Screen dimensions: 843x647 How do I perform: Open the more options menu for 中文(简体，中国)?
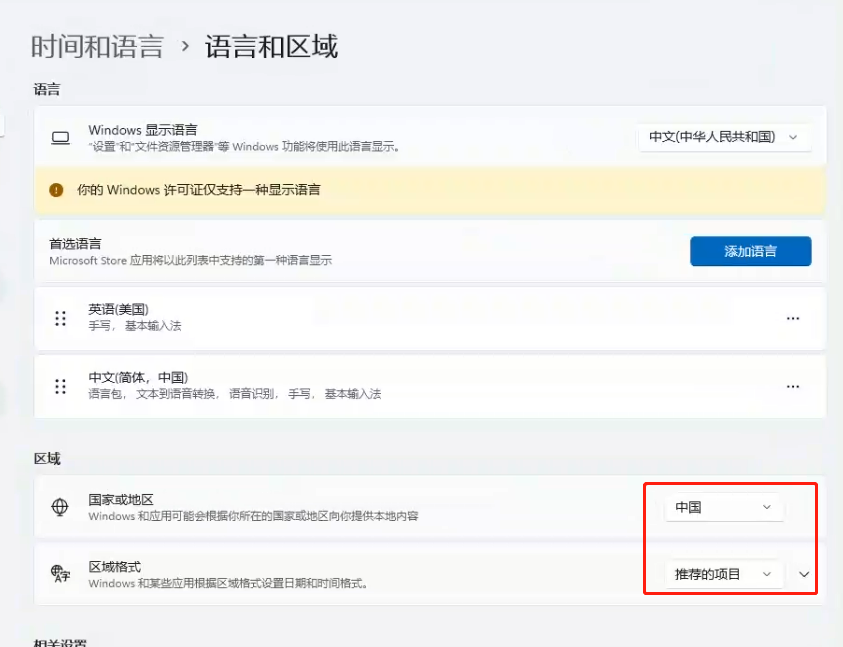(792, 386)
